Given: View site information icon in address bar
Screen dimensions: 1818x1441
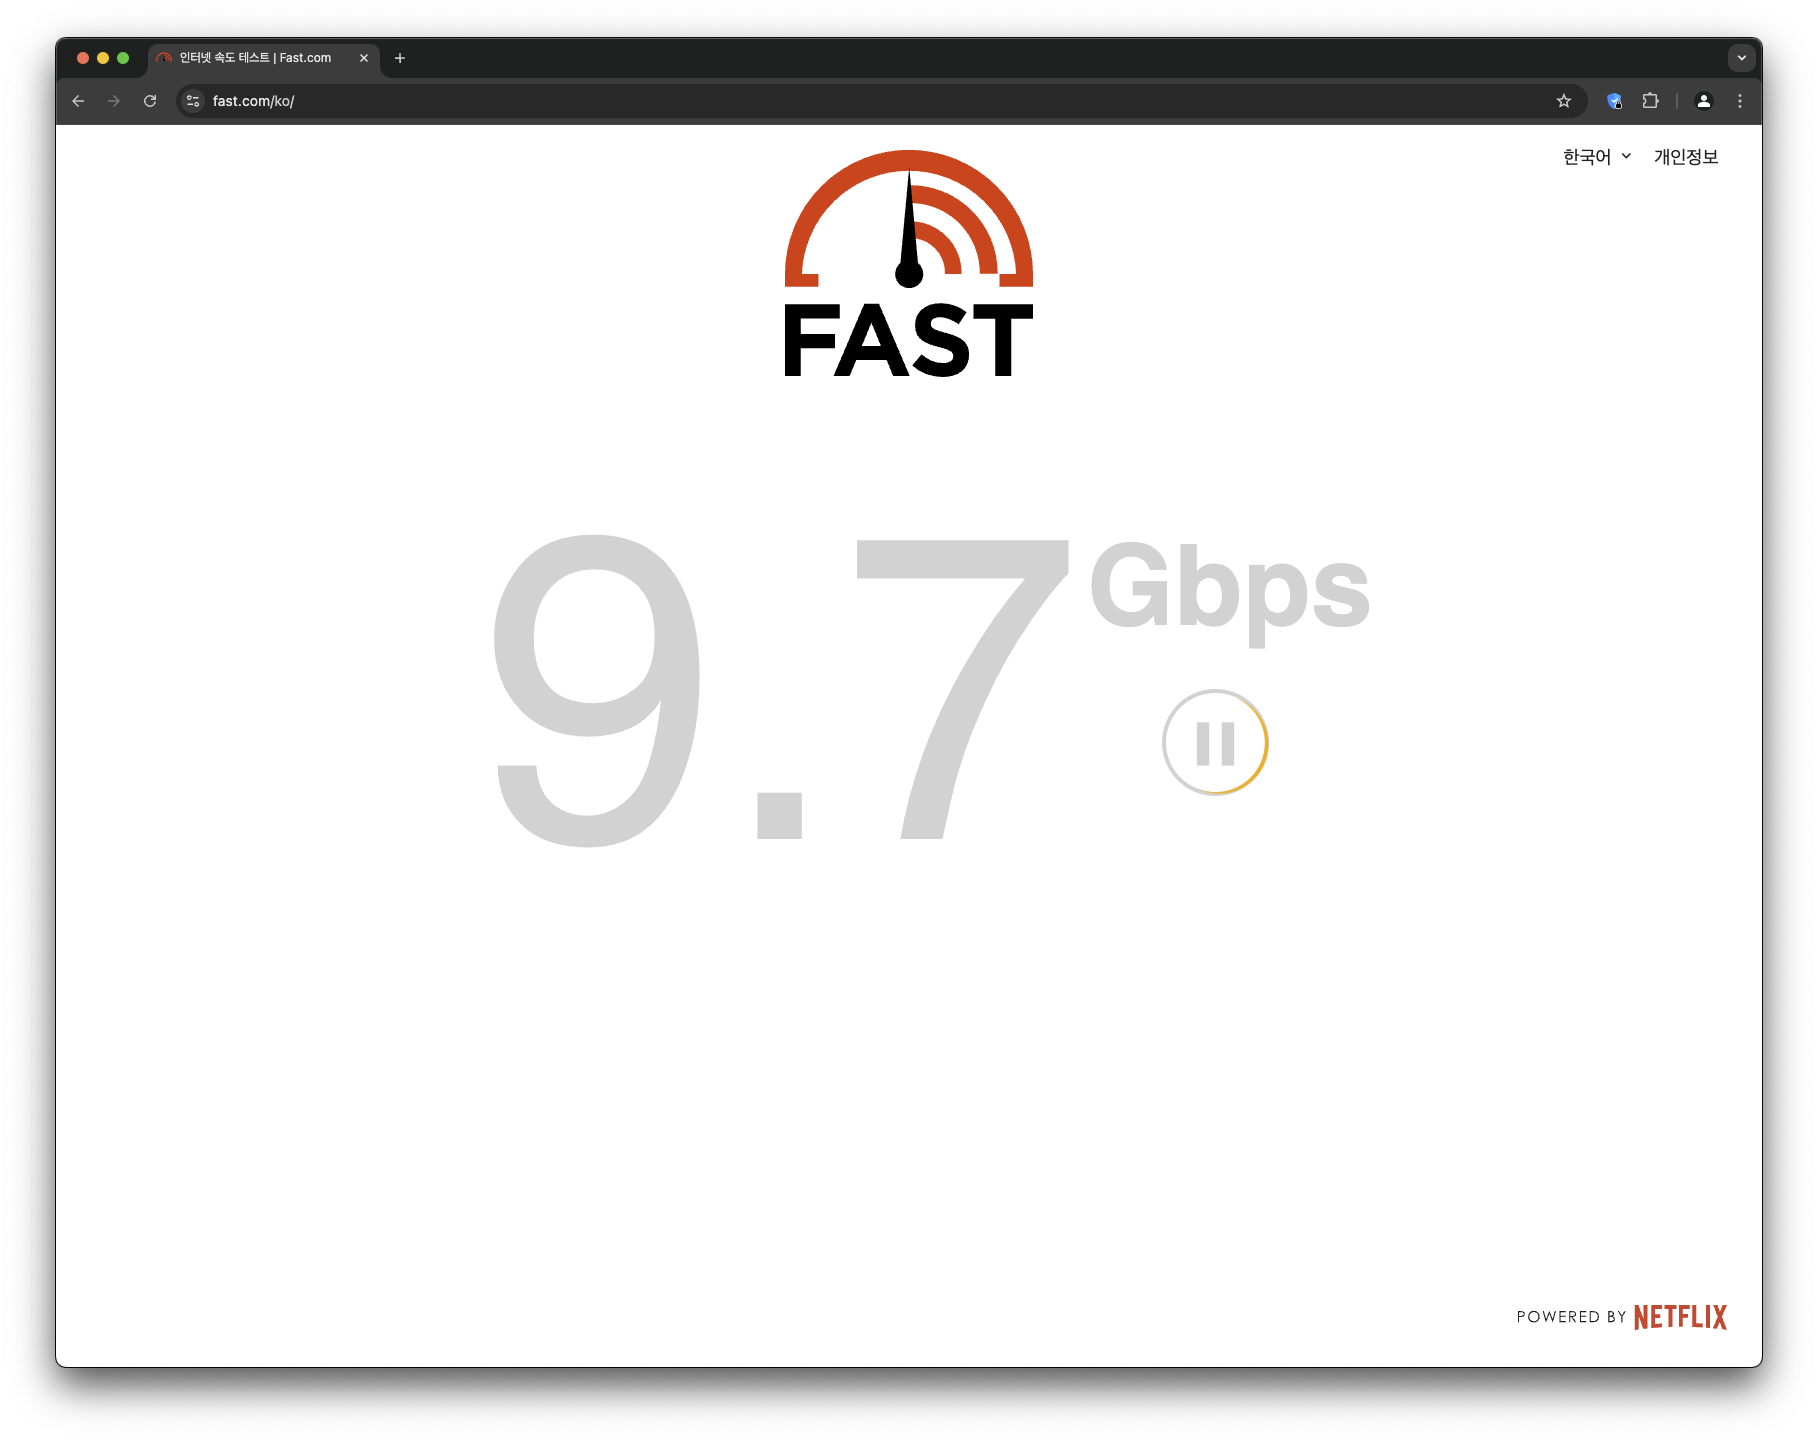Looking at the screenshot, I should coord(193,101).
